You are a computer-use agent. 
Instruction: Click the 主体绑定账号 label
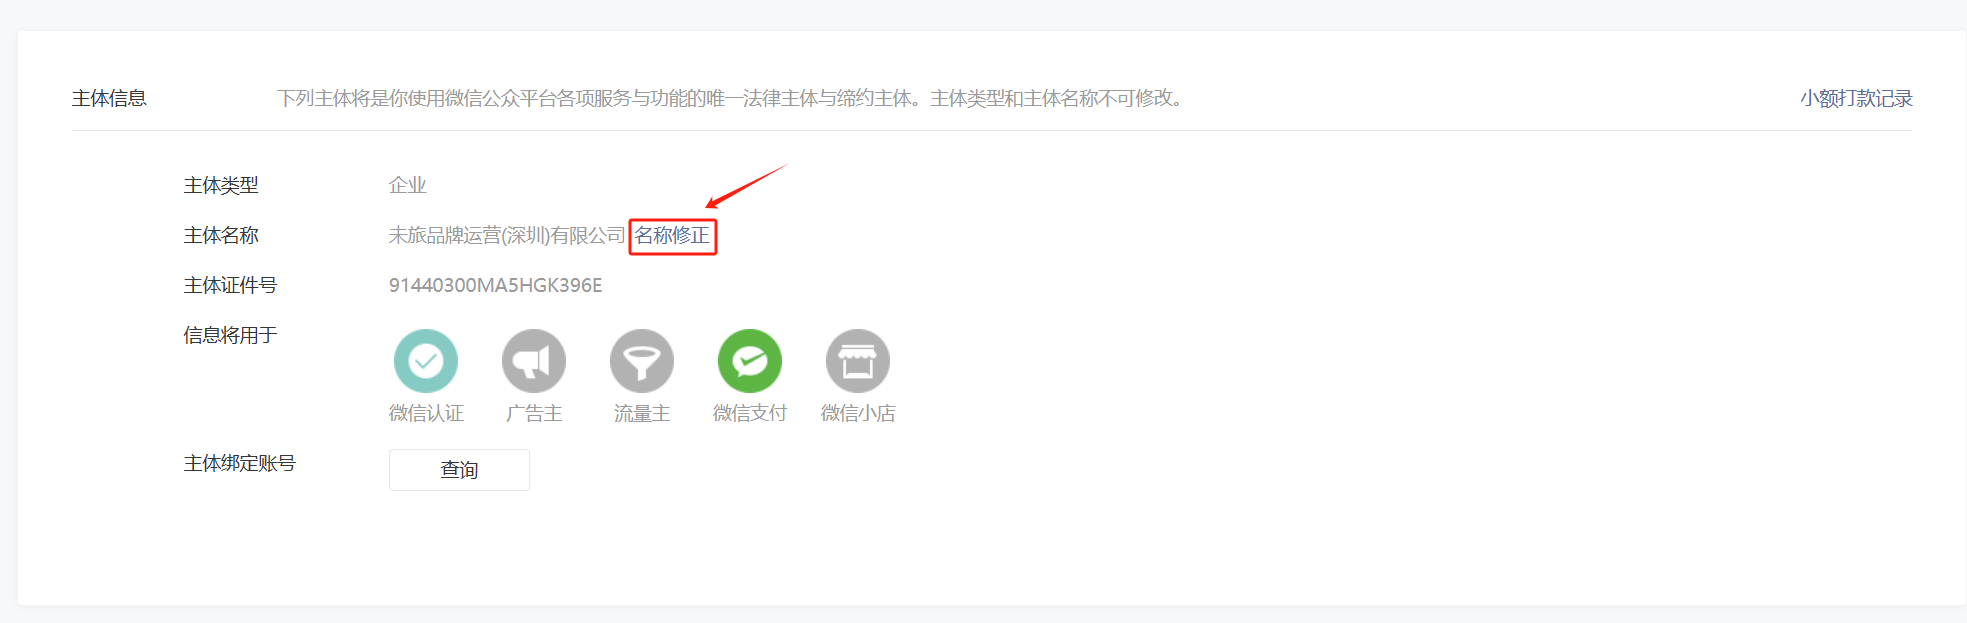tap(240, 464)
